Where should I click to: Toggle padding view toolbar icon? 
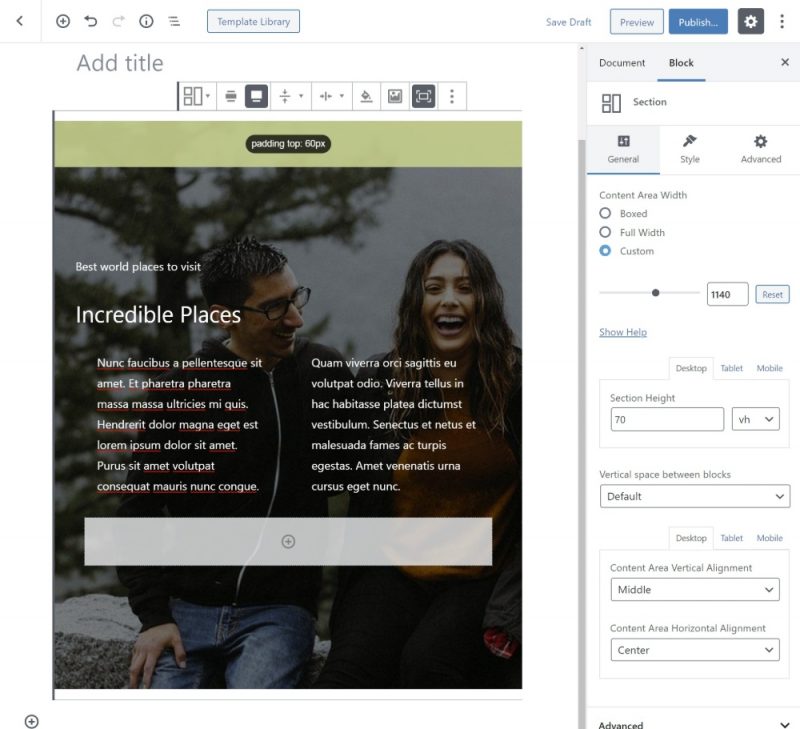pos(423,96)
